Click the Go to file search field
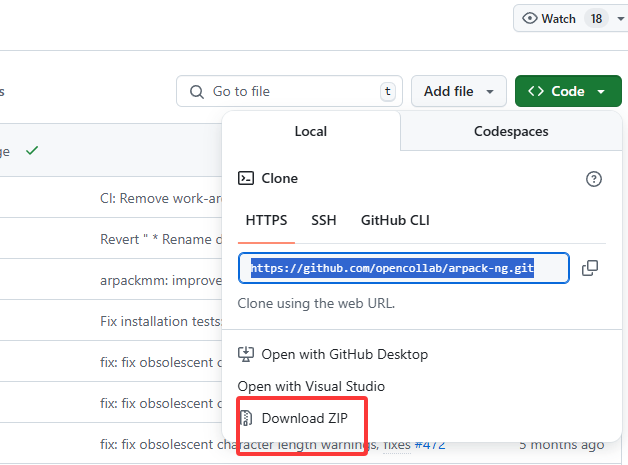Image resolution: width=628 pixels, height=465 pixels. point(290,92)
